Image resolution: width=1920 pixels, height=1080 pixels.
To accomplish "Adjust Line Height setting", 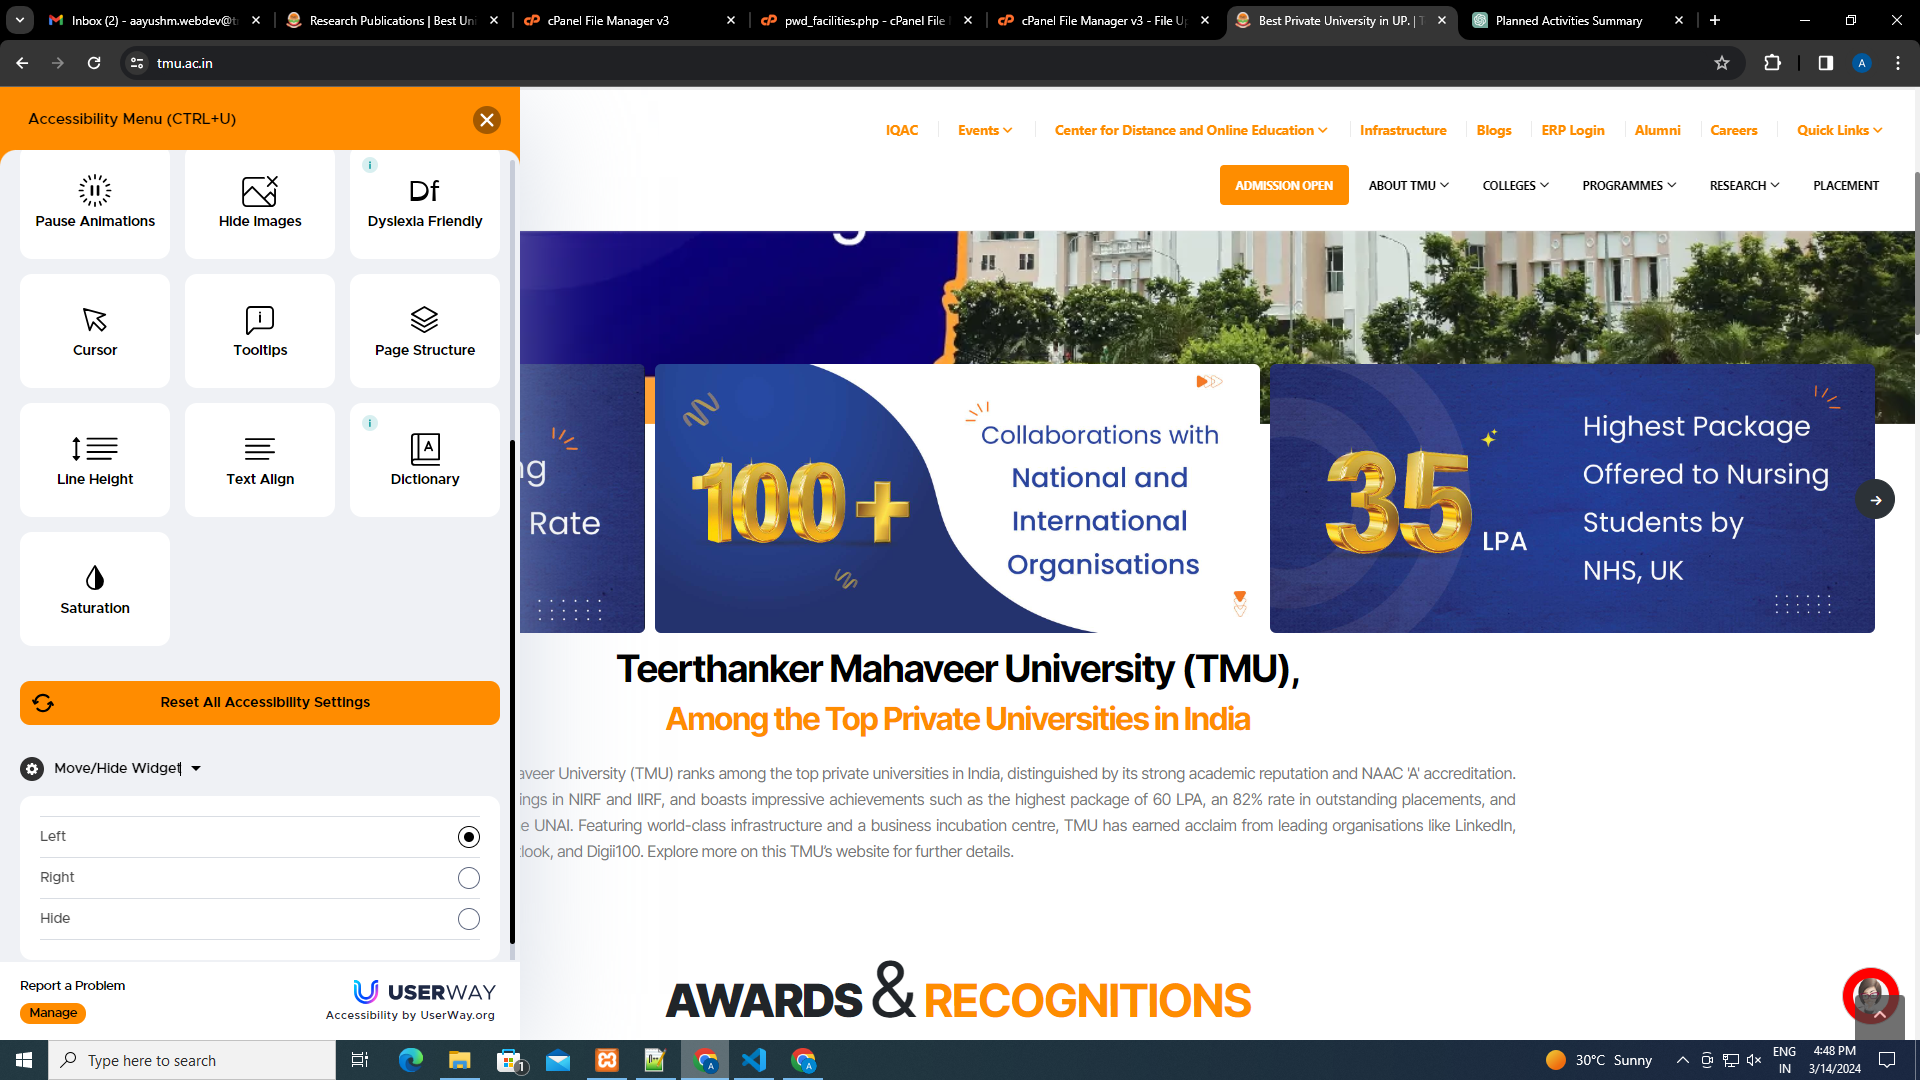I will click(94, 460).
